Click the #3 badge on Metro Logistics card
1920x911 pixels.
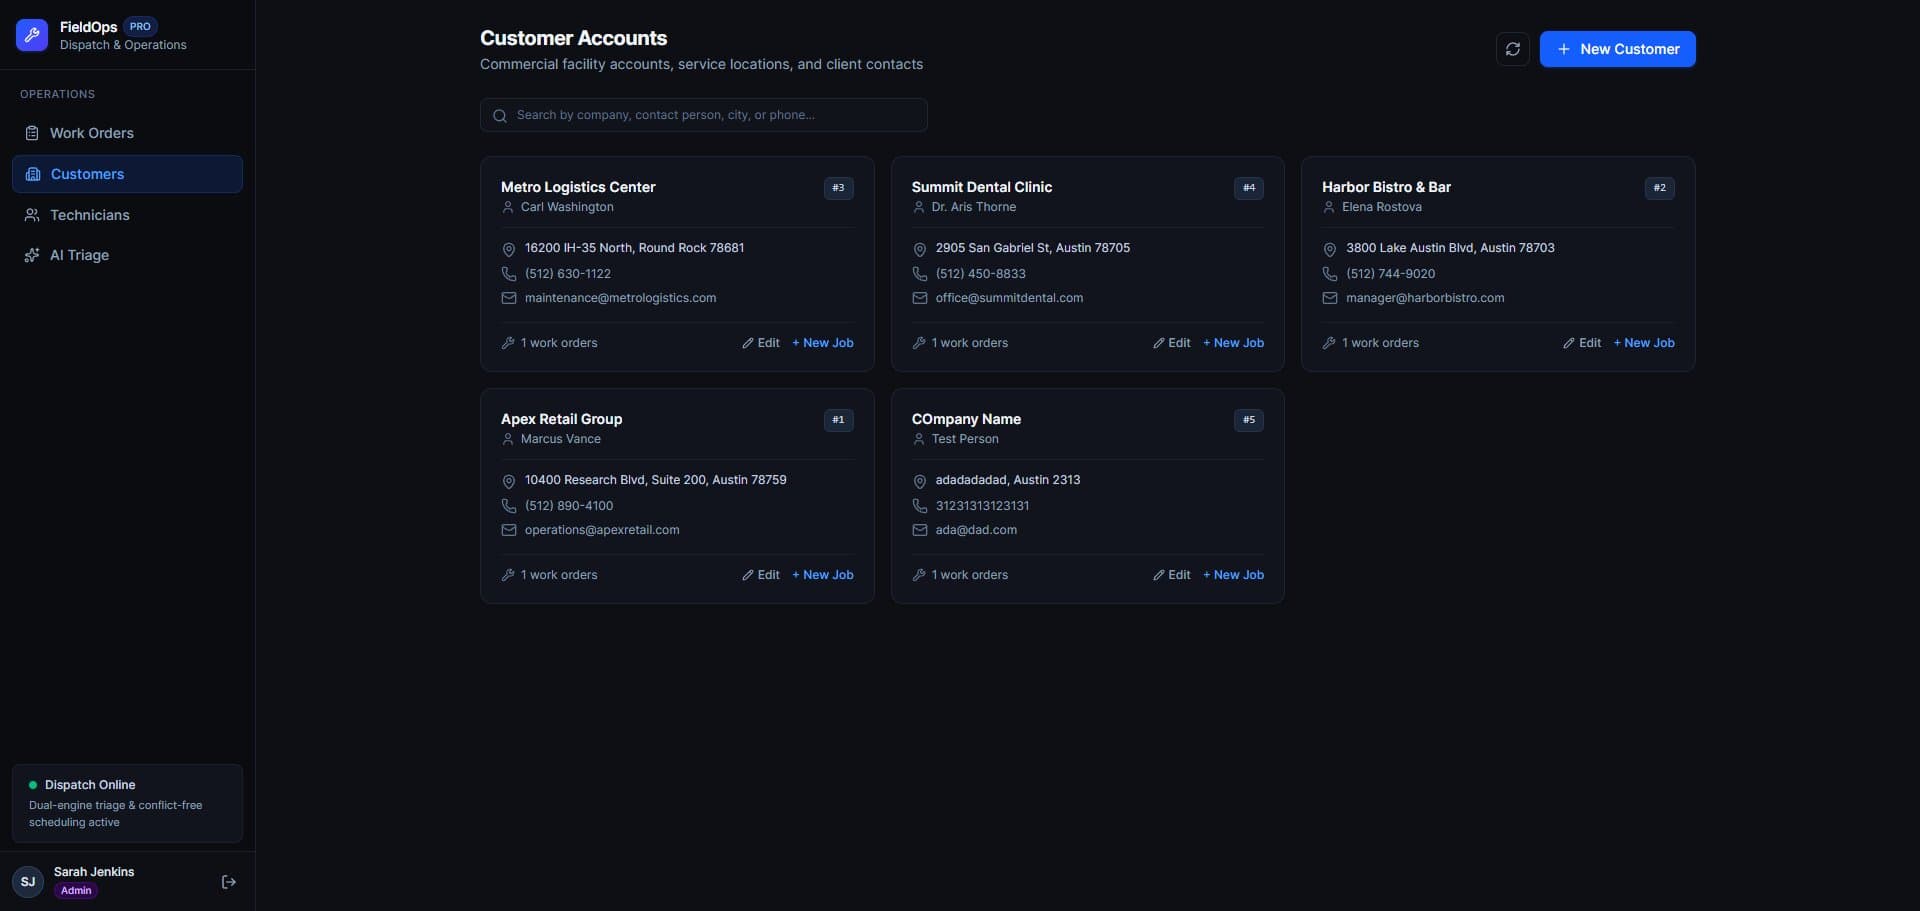pos(838,188)
